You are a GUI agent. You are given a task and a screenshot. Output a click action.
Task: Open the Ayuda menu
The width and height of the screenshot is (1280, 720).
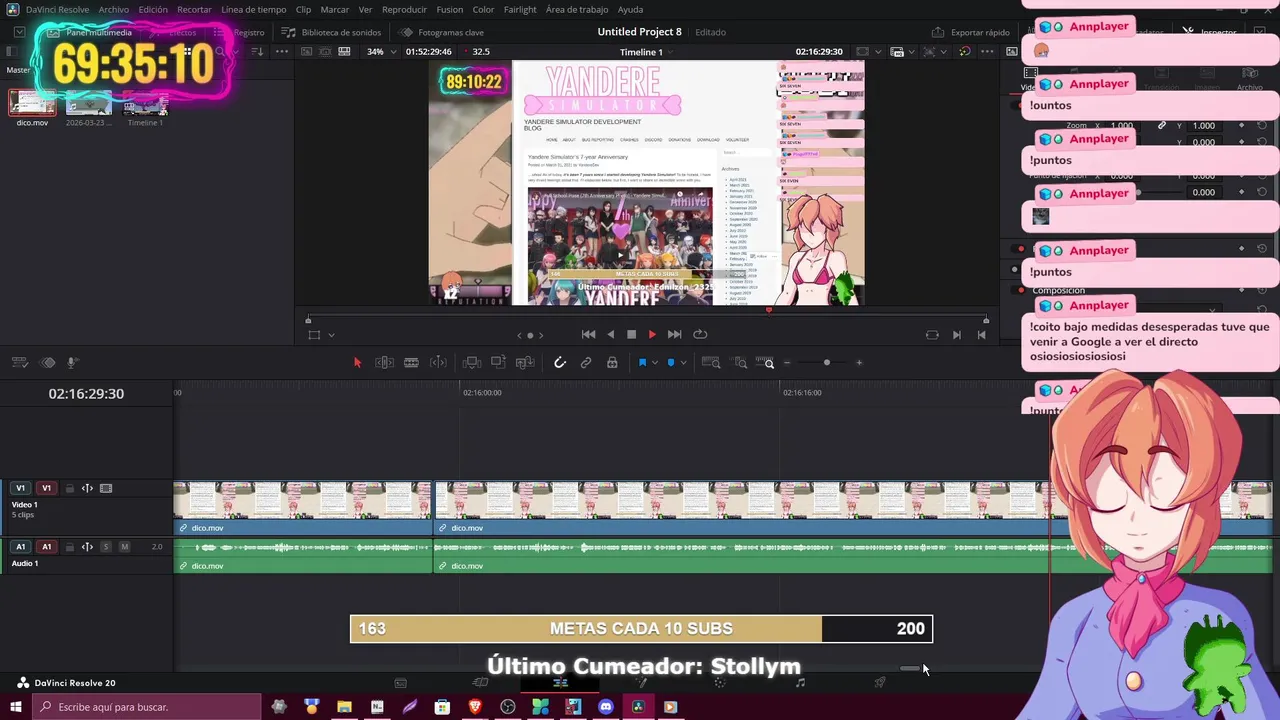pyautogui.click(x=630, y=9)
